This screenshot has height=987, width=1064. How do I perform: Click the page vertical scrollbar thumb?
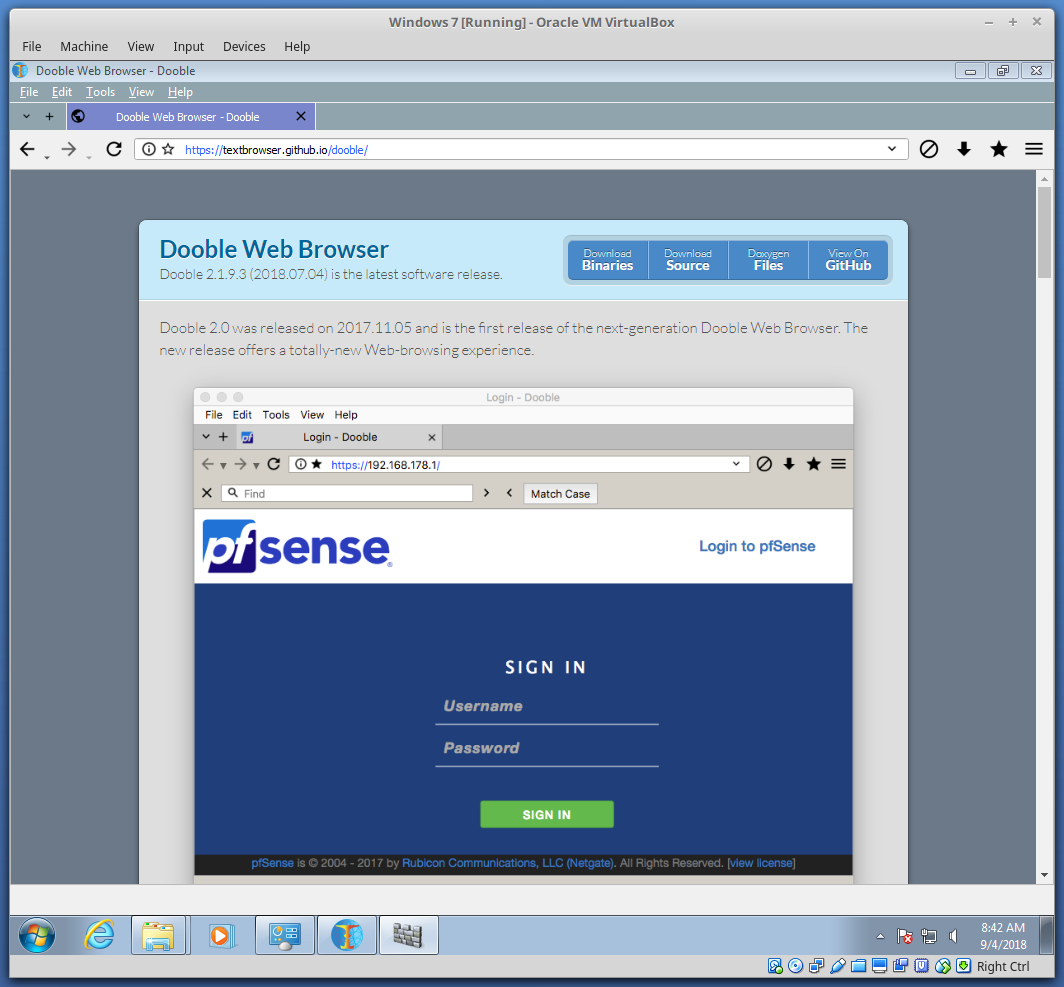point(1044,232)
